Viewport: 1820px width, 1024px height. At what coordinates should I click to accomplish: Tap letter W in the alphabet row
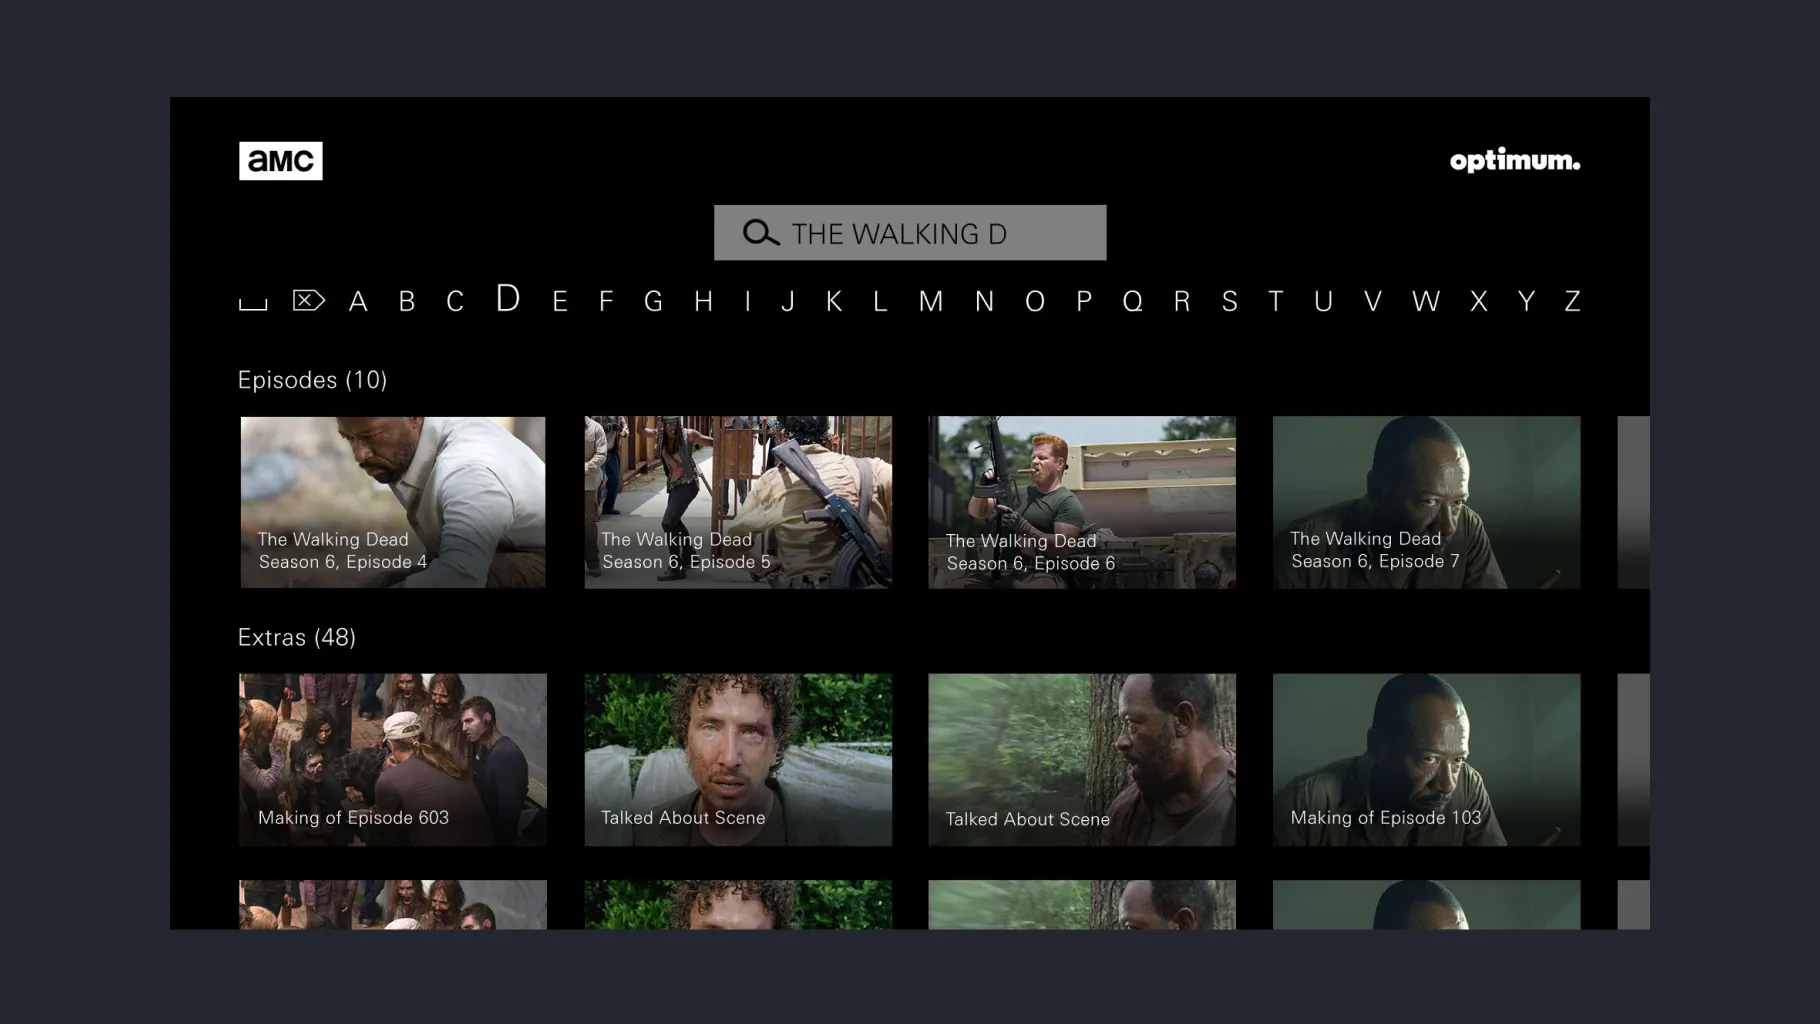coord(1426,301)
